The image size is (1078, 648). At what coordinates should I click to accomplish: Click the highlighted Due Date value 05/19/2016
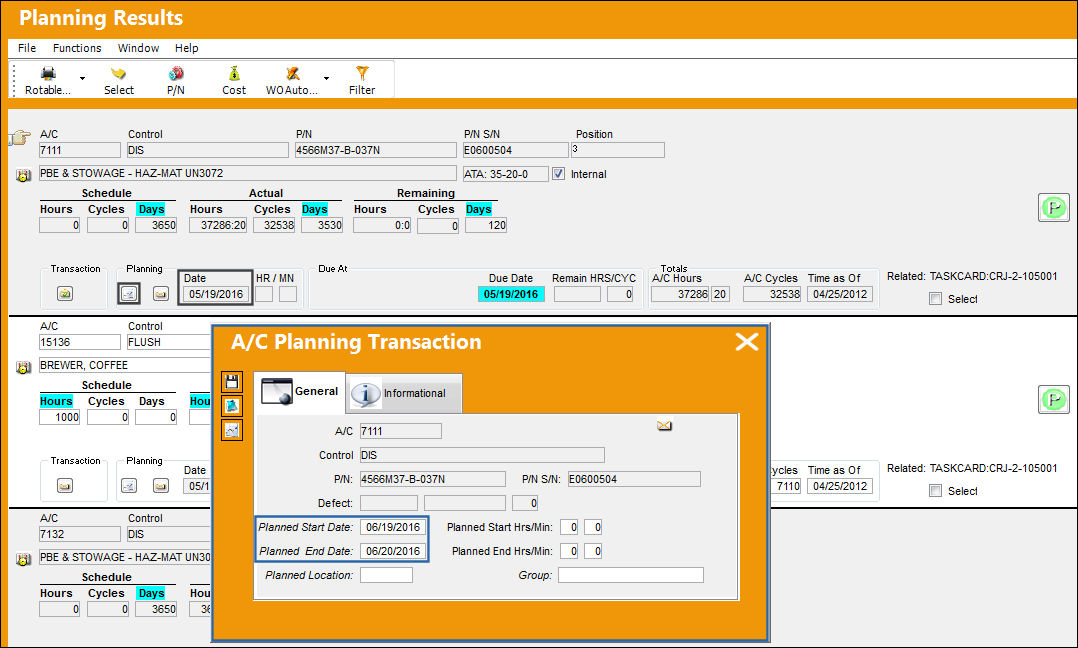[x=511, y=294]
